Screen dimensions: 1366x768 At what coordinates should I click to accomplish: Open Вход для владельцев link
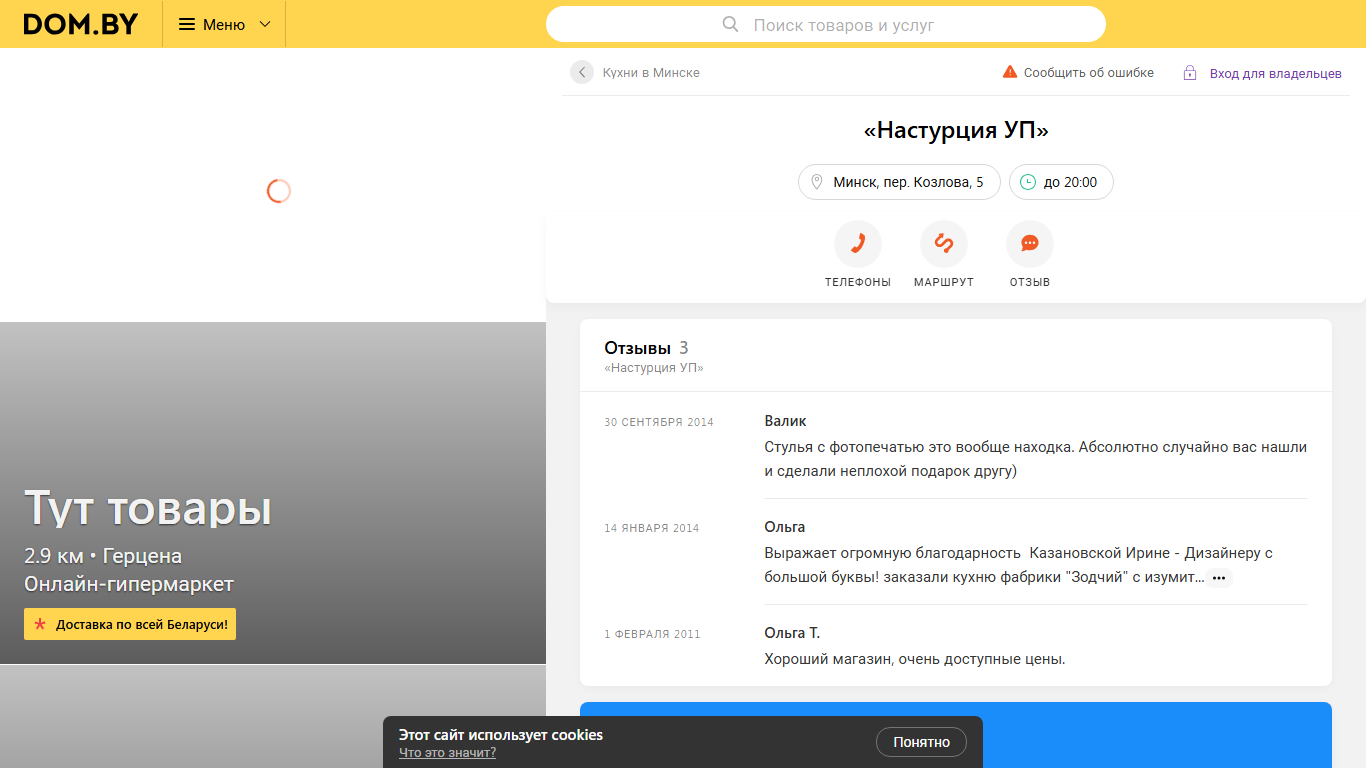pyautogui.click(x=1276, y=74)
